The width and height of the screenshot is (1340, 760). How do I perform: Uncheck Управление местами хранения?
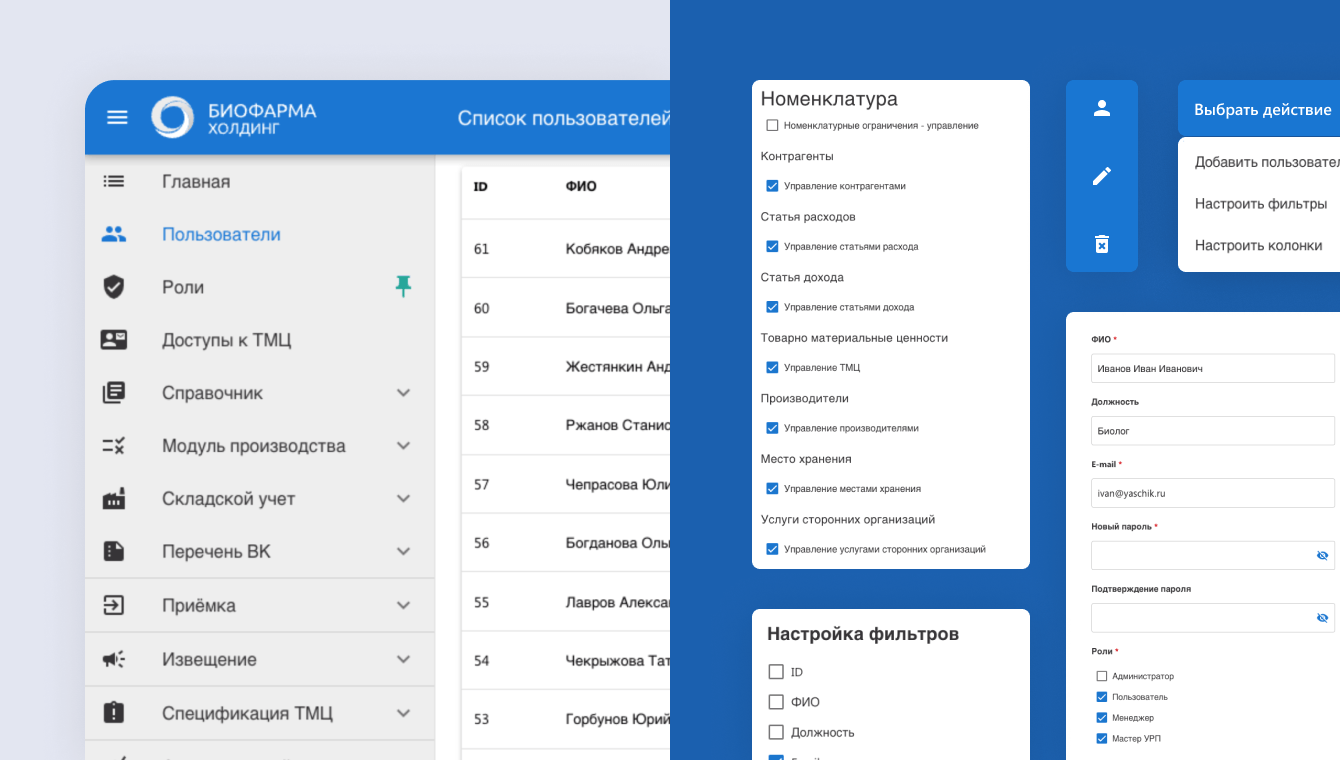(772, 488)
